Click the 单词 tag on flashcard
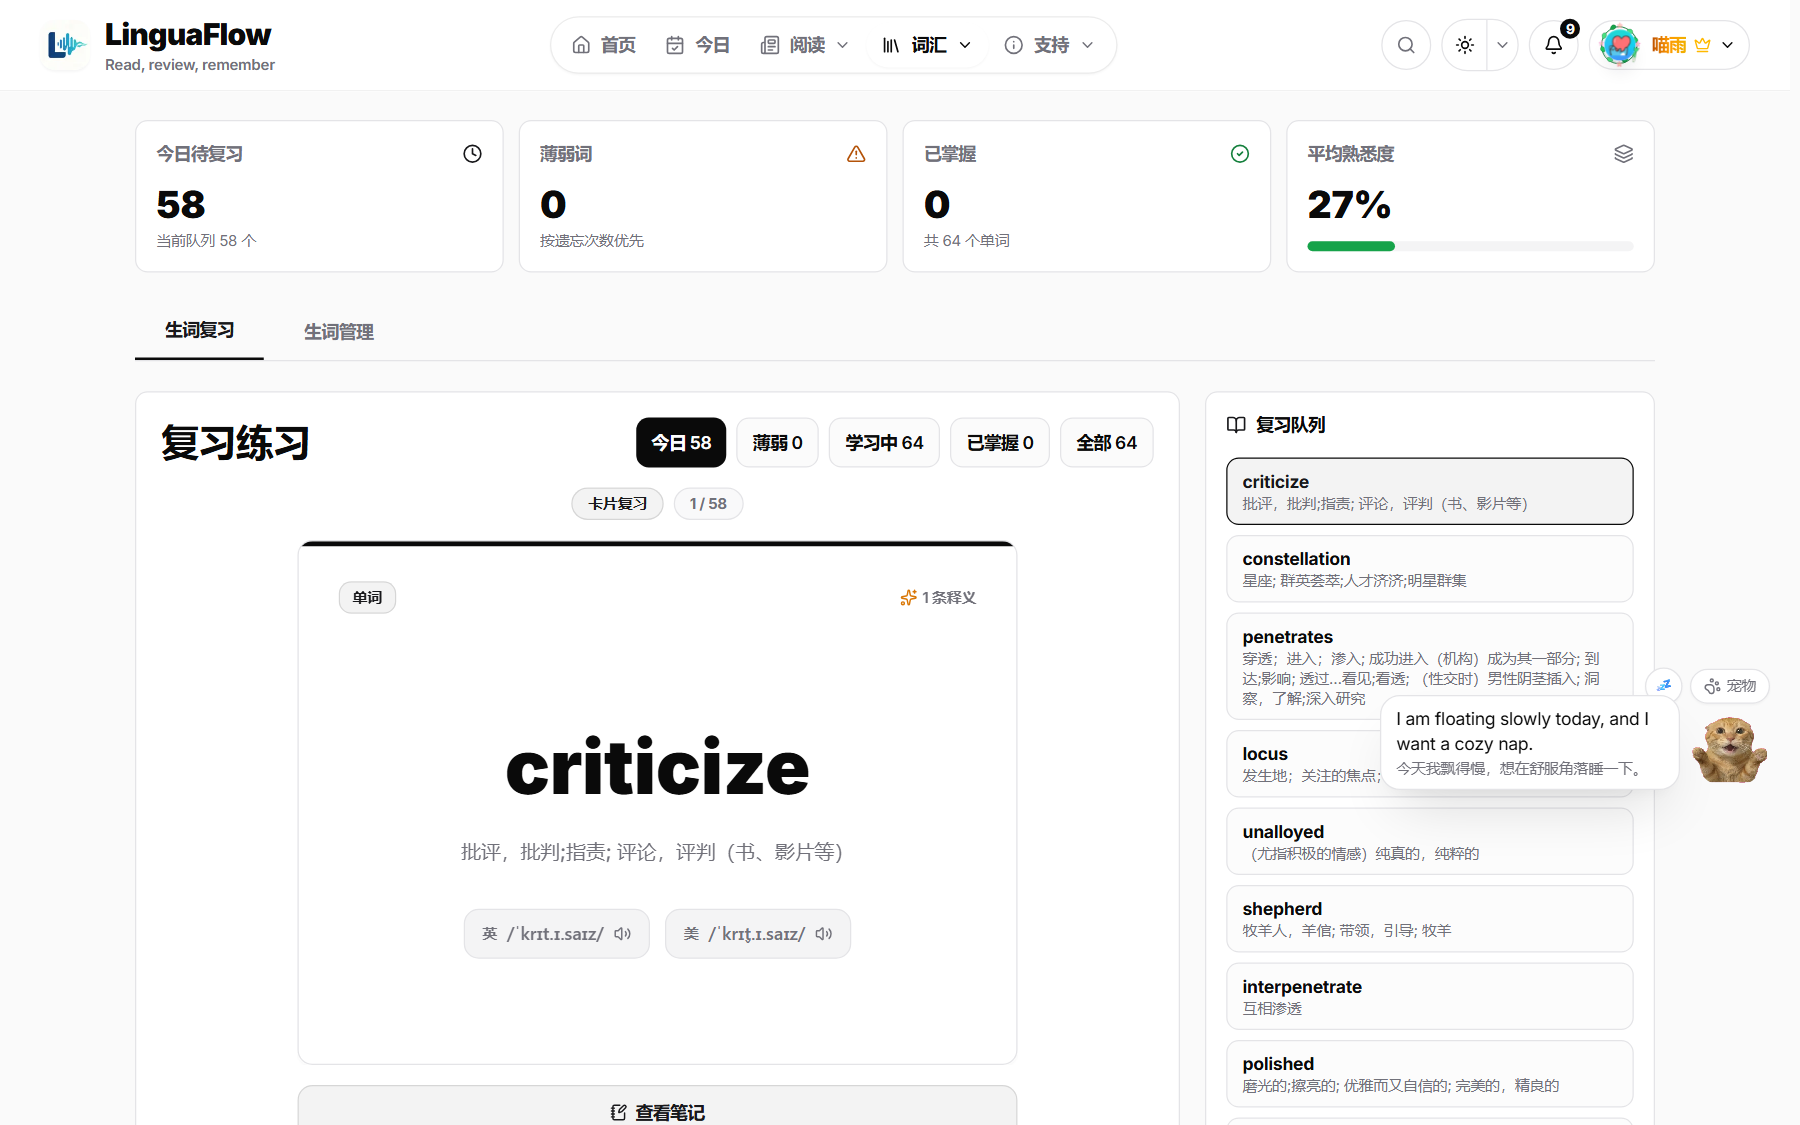 coord(367,598)
